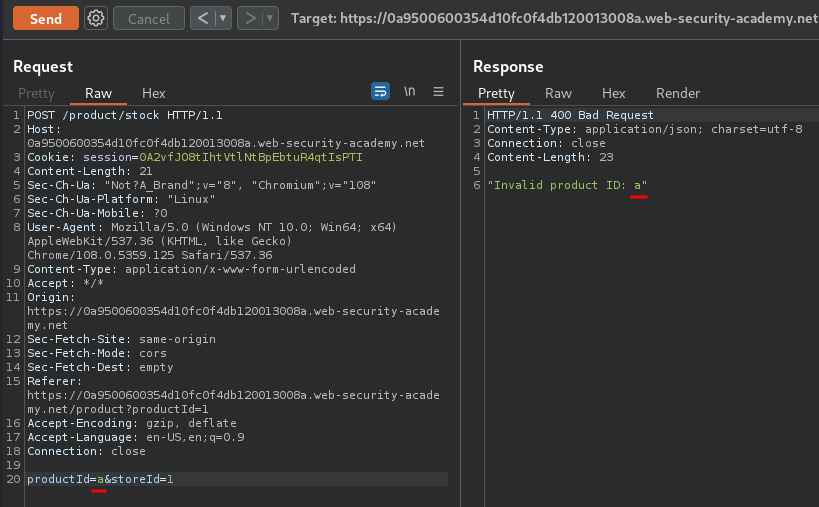
Task: Toggle line wrap icon in the Request panel
Action: pyautogui.click(x=380, y=91)
